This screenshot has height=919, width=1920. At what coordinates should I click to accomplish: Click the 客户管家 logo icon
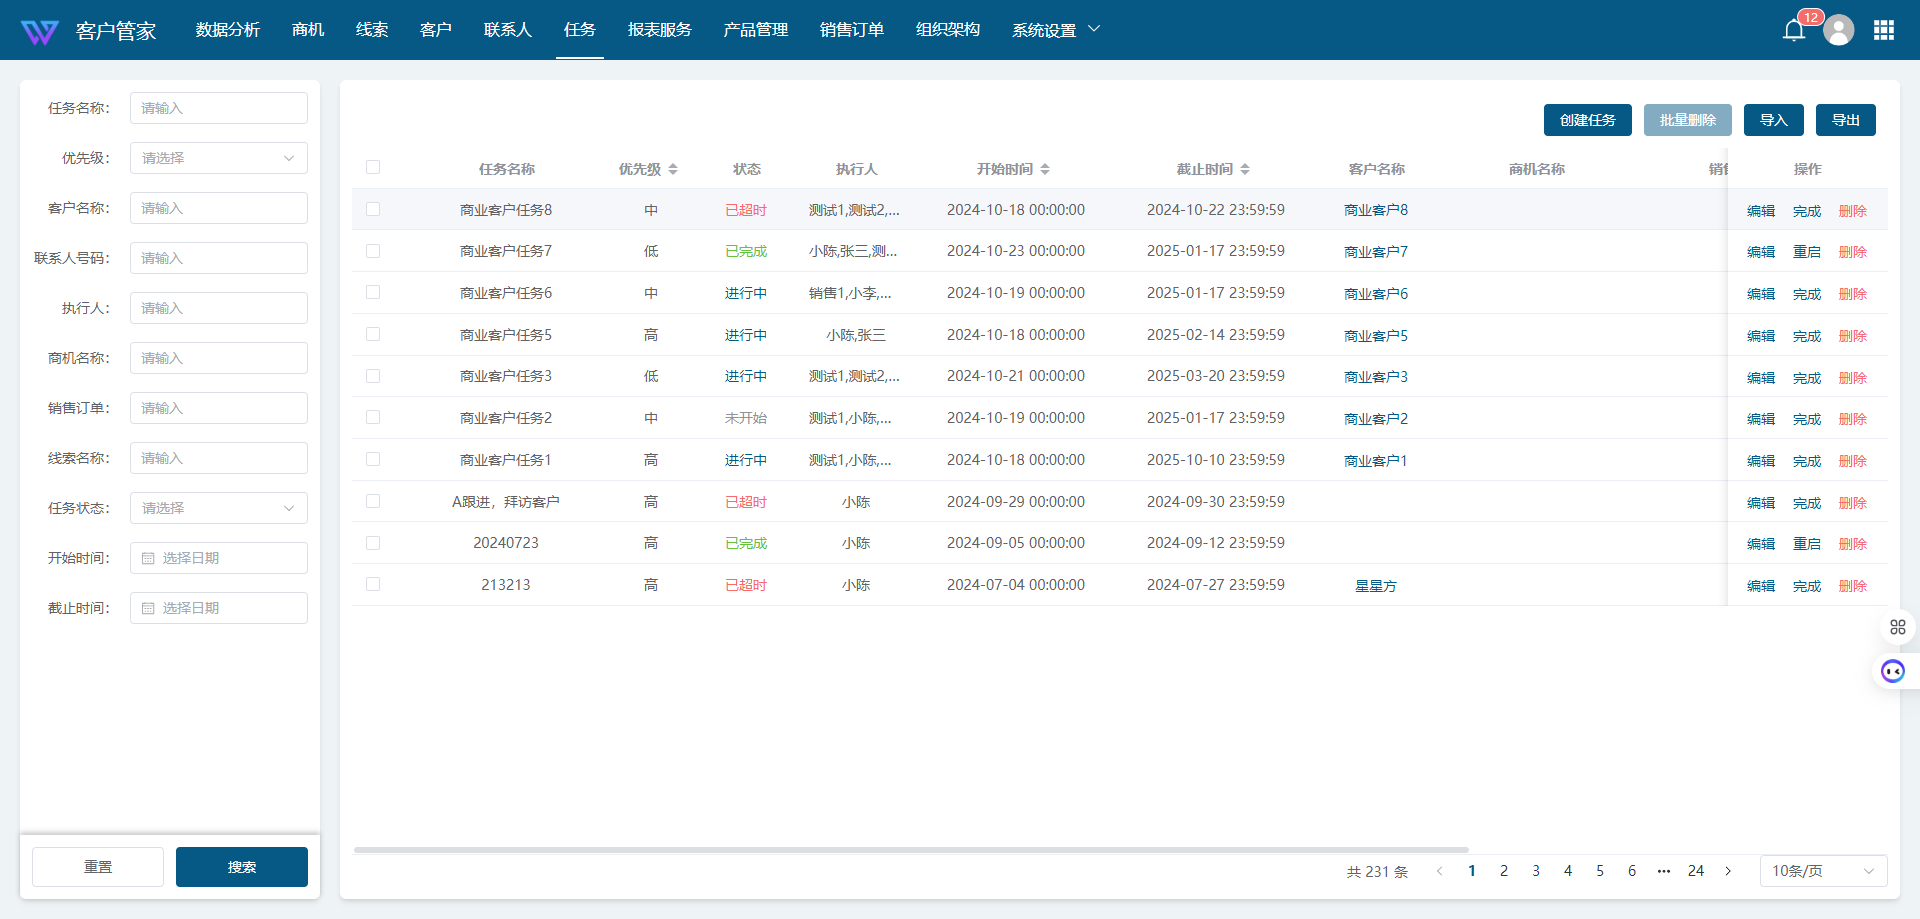click(40, 31)
